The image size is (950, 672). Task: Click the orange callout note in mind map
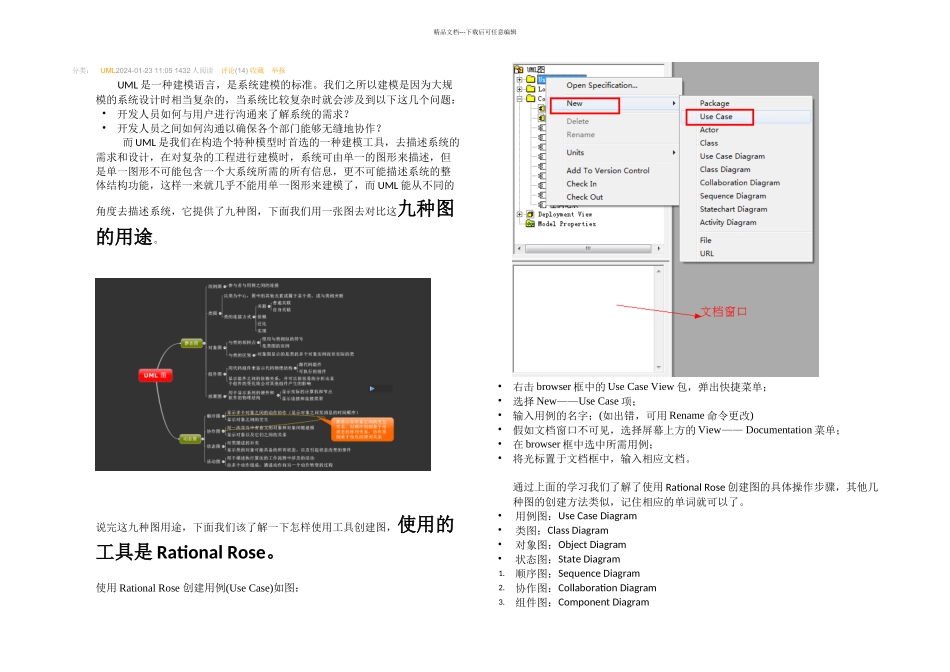363,429
